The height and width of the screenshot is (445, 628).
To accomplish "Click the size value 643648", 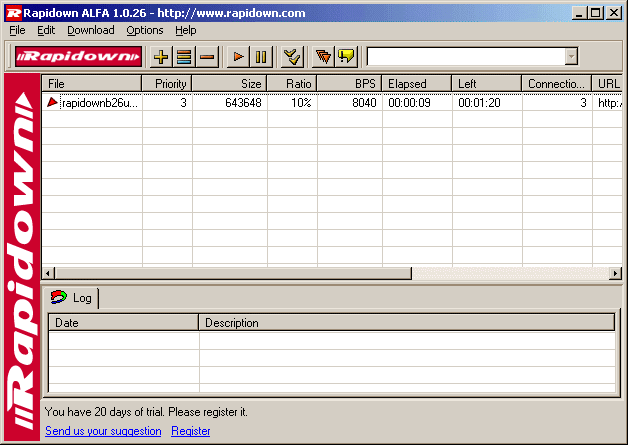I will point(243,103).
